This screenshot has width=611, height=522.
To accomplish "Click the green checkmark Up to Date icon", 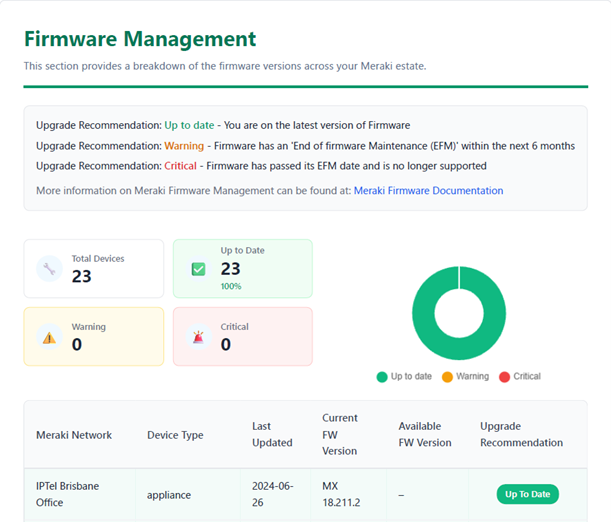I will tap(198, 269).
